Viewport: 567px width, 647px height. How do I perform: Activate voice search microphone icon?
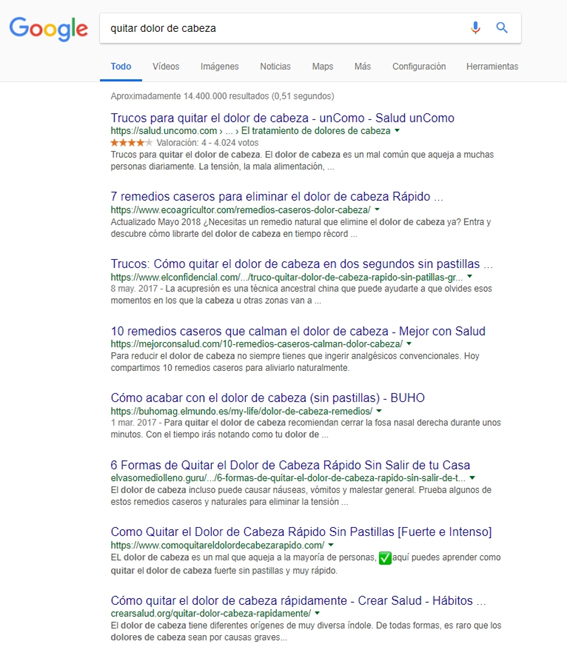click(x=475, y=28)
